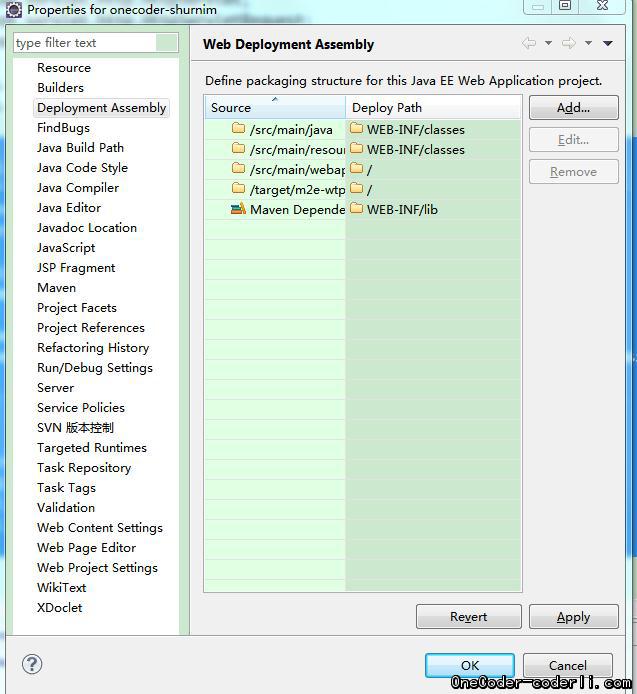
Task: Go to Targeted Runtimes settings
Action: (92, 448)
